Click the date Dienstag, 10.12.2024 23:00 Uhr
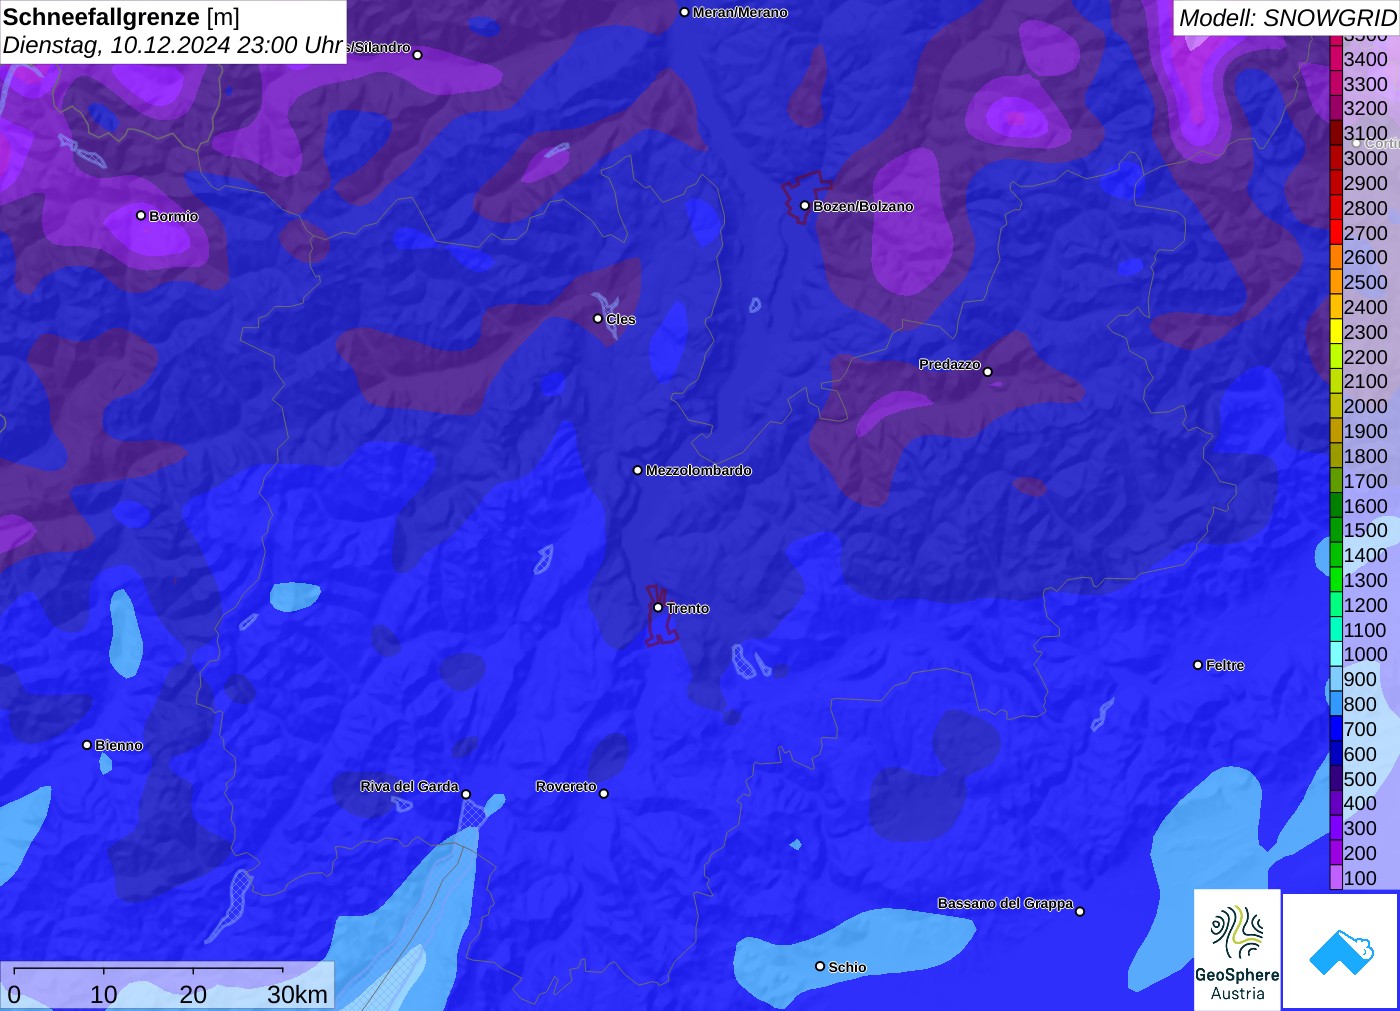1400x1011 pixels. pyautogui.click(x=173, y=45)
